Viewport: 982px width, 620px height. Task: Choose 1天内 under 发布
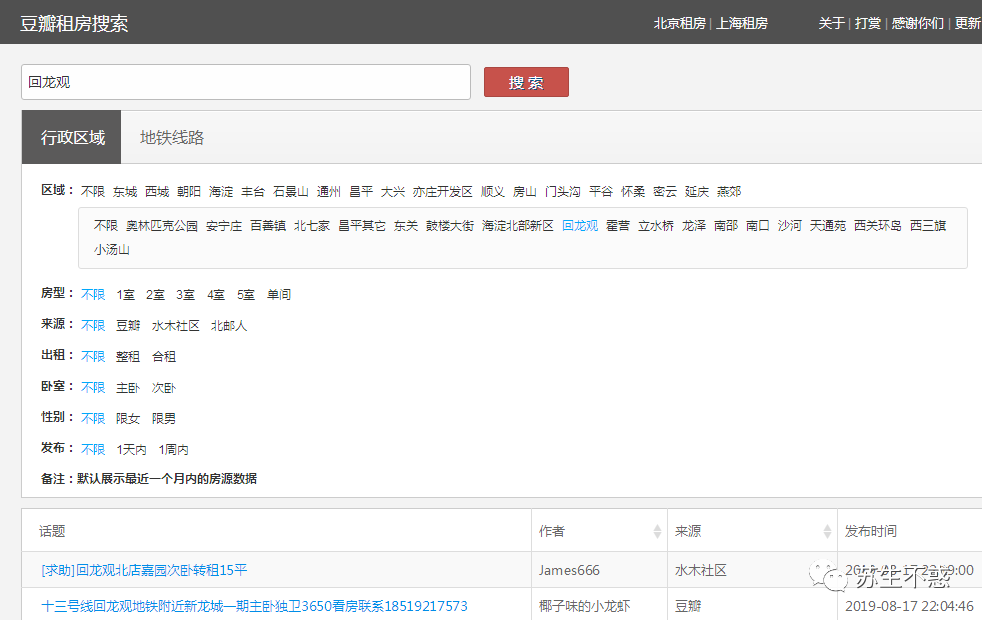click(x=132, y=450)
